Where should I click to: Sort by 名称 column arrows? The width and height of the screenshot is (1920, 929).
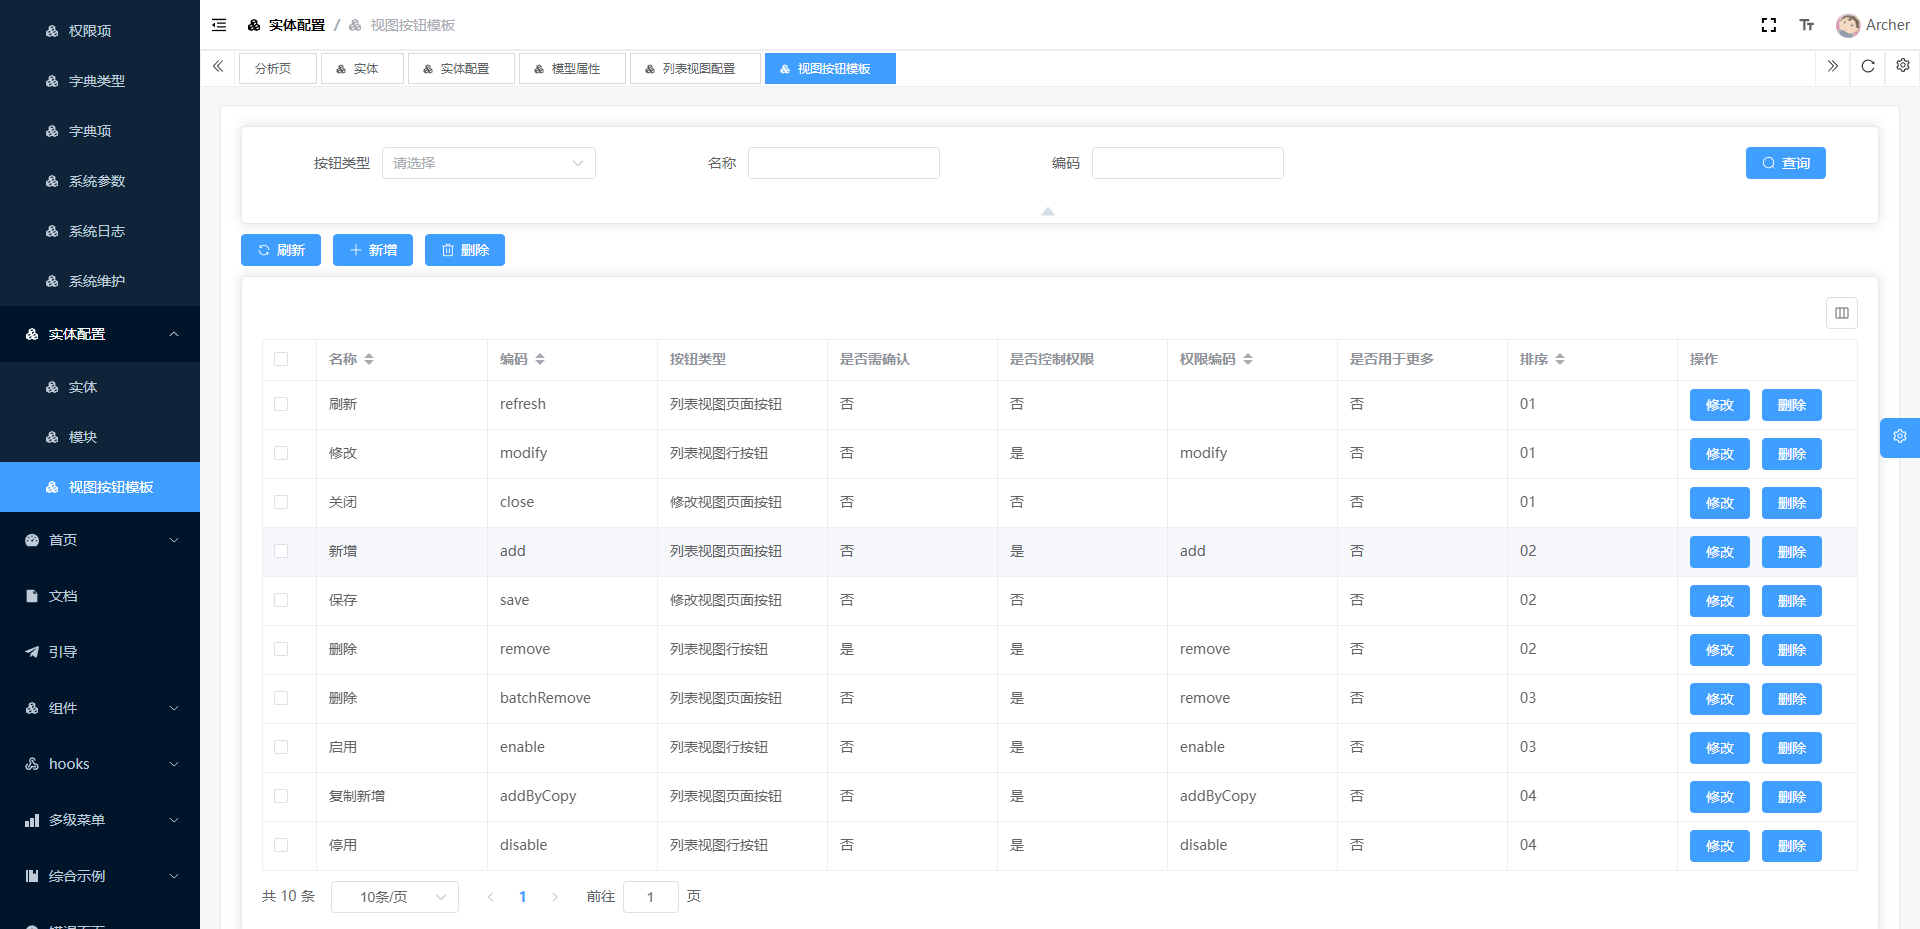[x=369, y=359]
